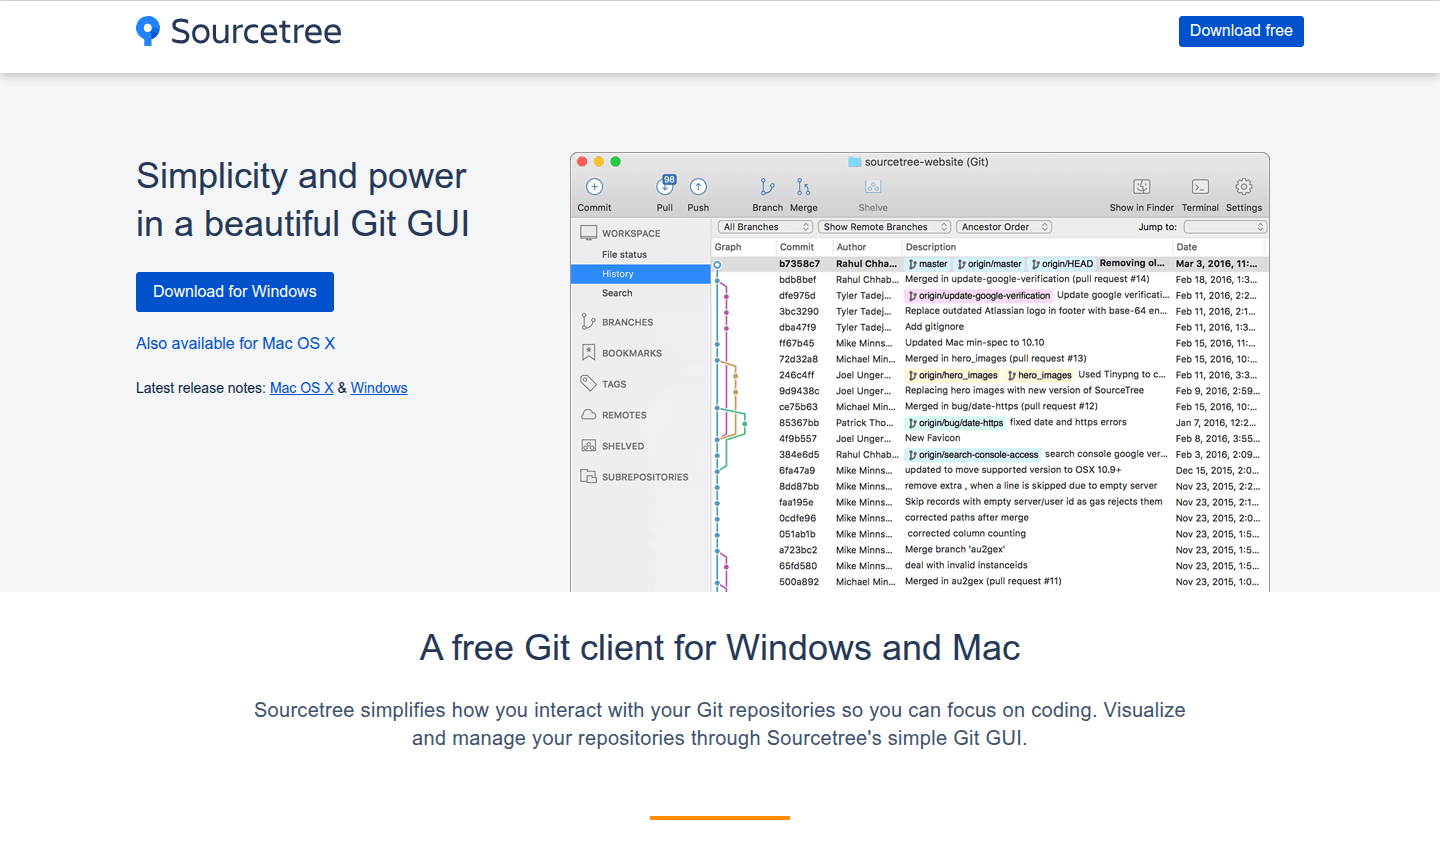Image resolution: width=1440 pixels, height=862 pixels.
Task: Select the History sidebar item
Action: [617, 273]
